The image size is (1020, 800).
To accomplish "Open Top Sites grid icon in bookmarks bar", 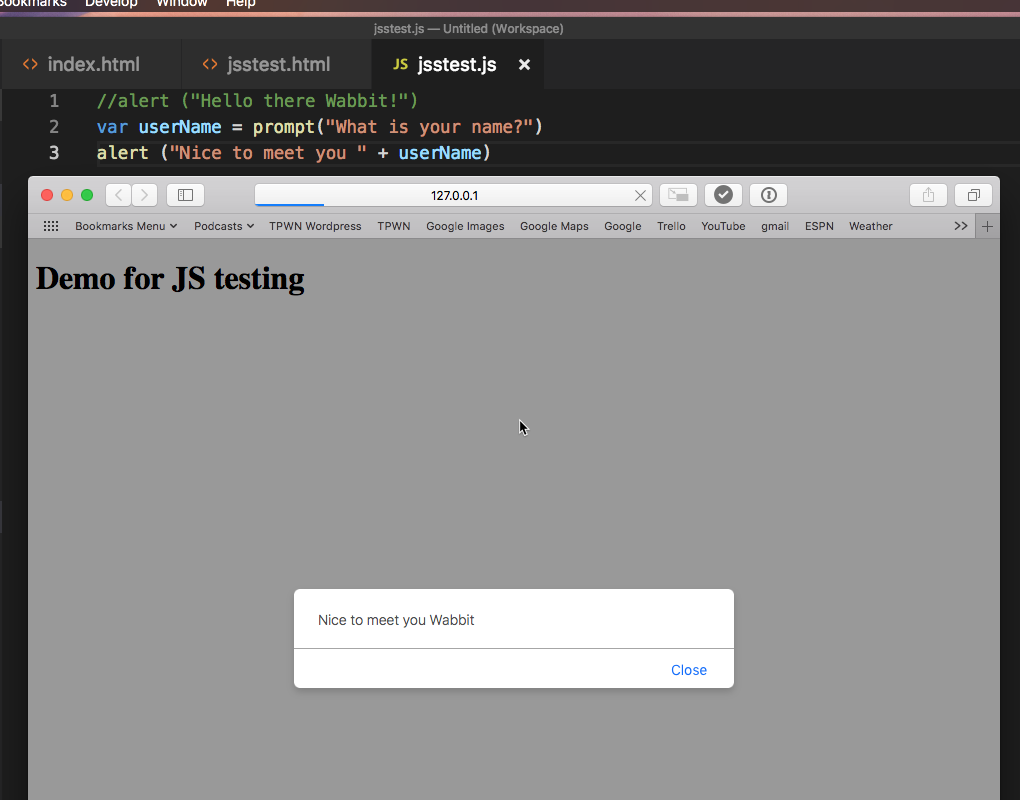I will [51, 226].
